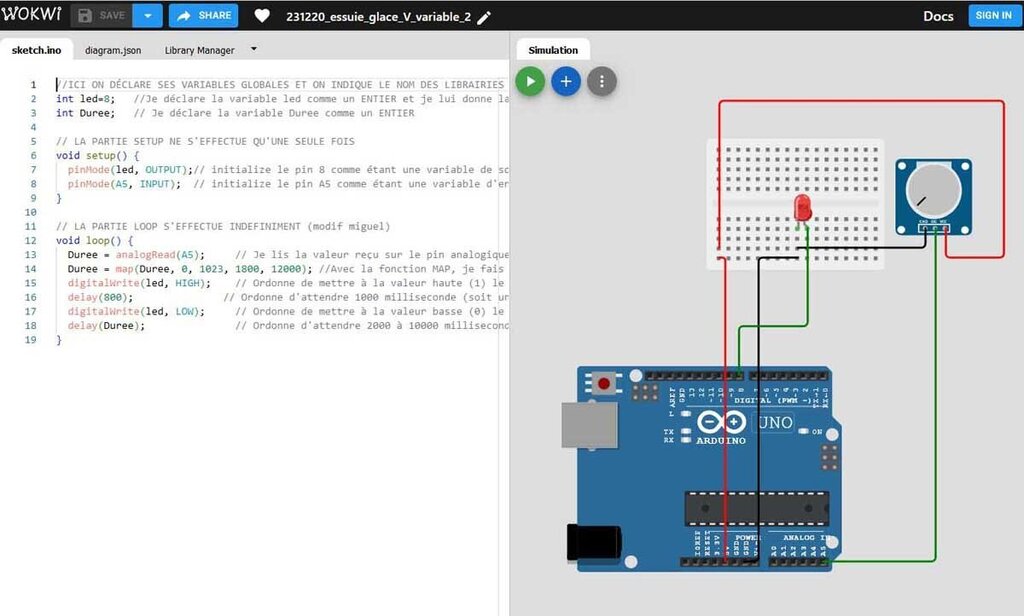Open the simulation three-dots options menu
This screenshot has height=616, width=1024.
tap(602, 82)
